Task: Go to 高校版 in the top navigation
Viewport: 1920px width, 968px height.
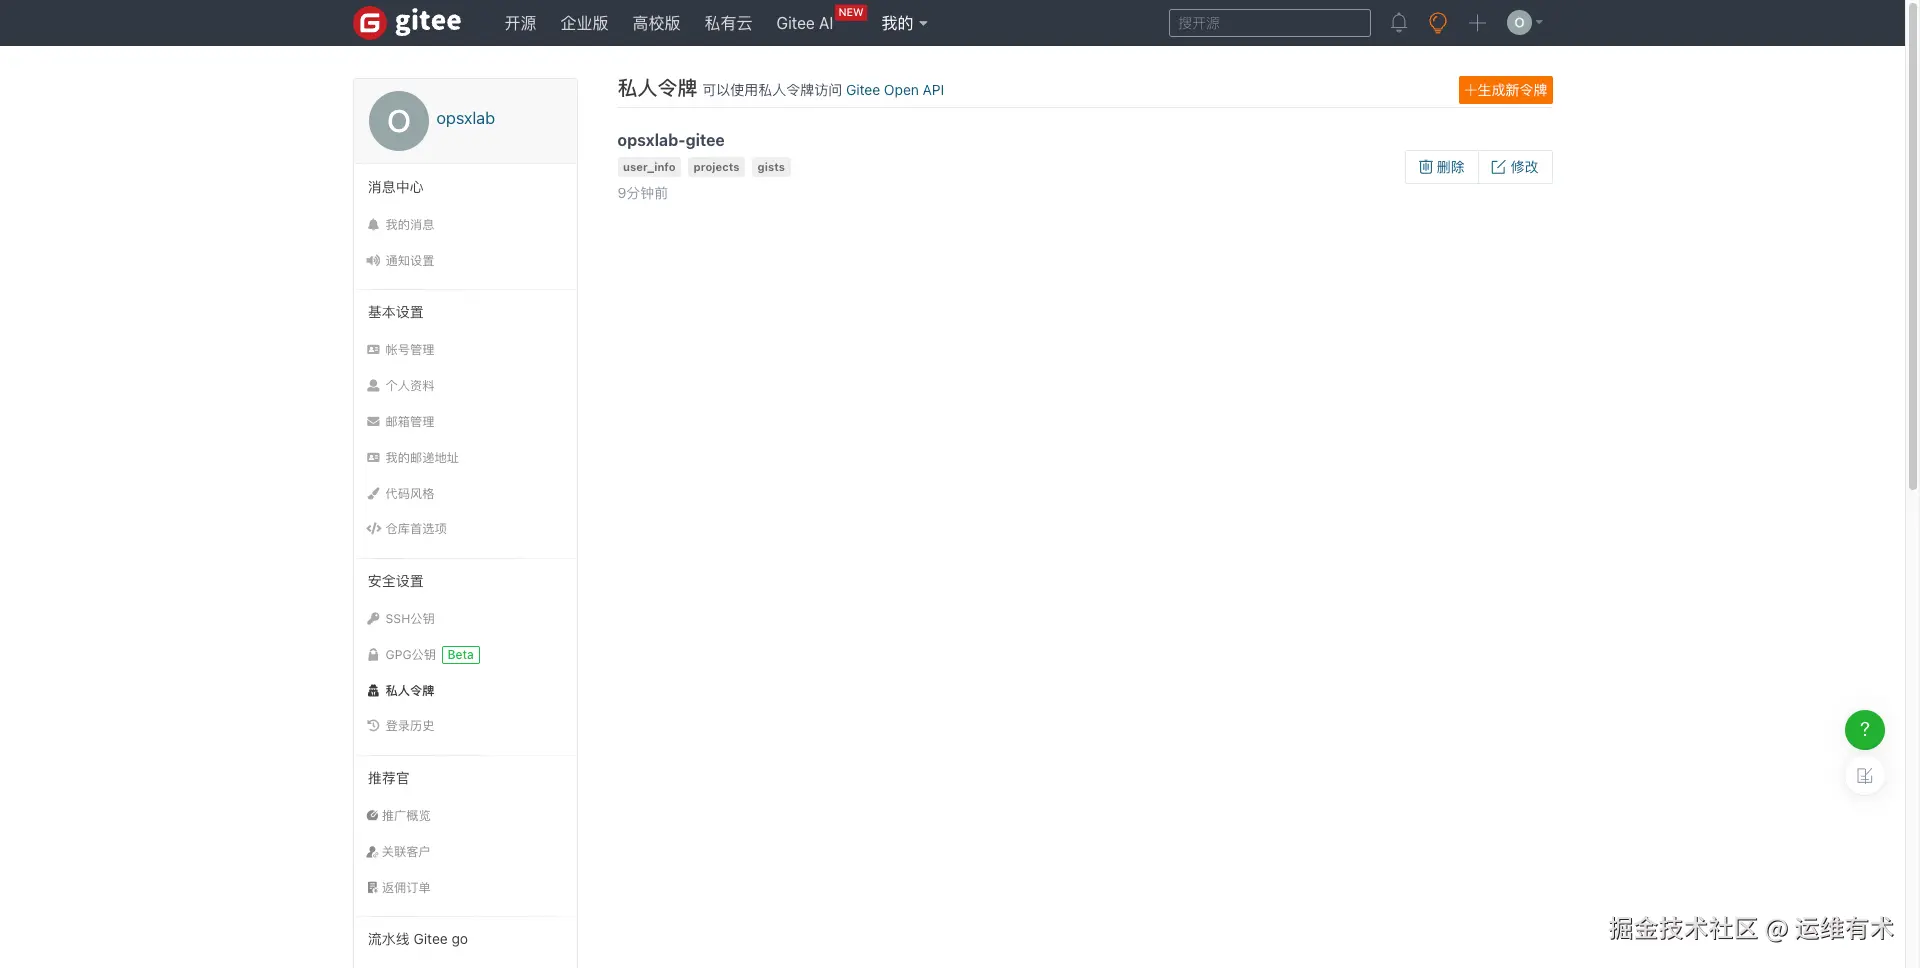Action: [x=656, y=23]
